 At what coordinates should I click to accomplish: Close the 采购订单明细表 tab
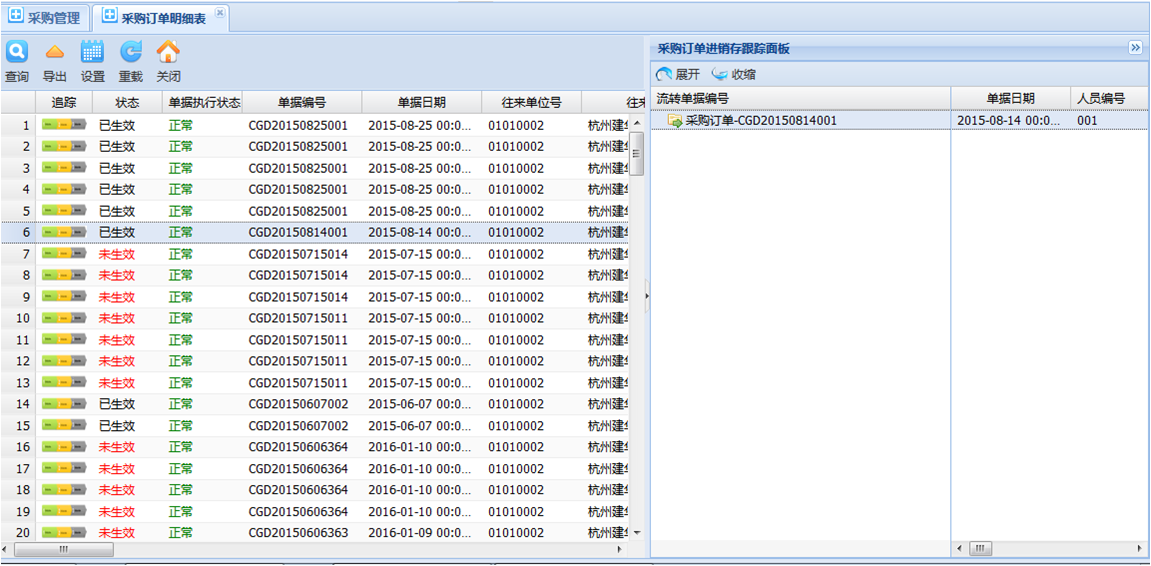(220, 13)
